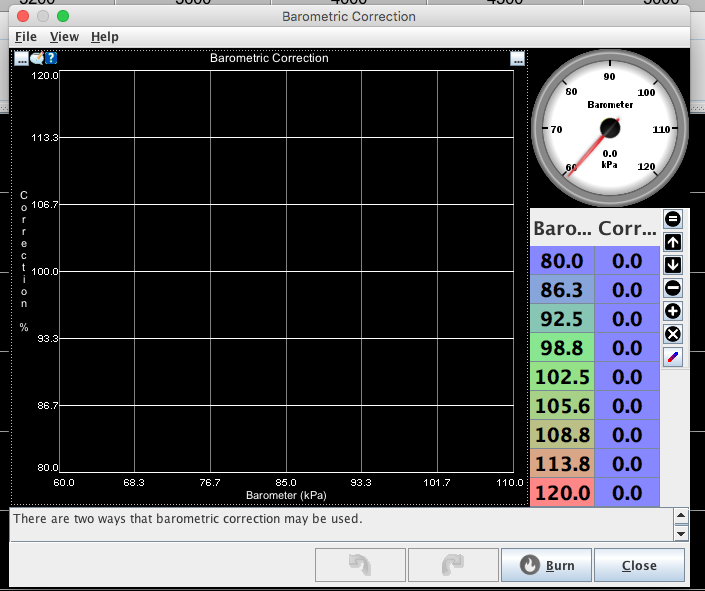The width and height of the screenshot is (705, 591).
Task: Select the 80.0 barometer cell
Action: [562, 261]
